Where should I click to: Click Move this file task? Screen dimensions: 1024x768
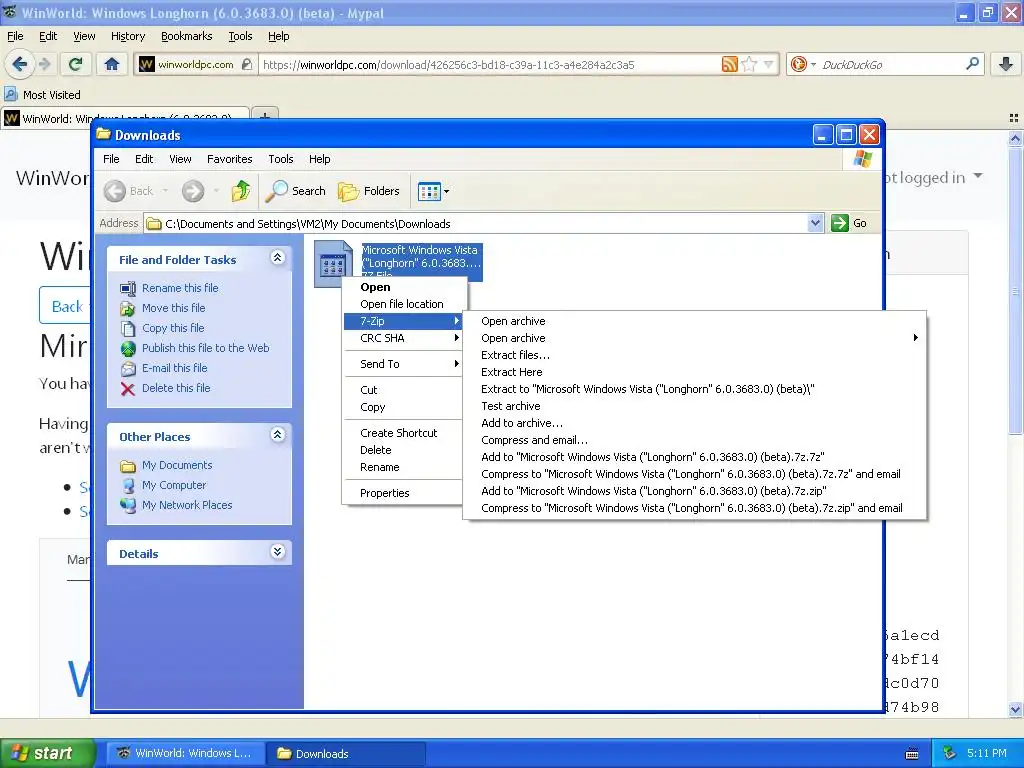(173, 308)
